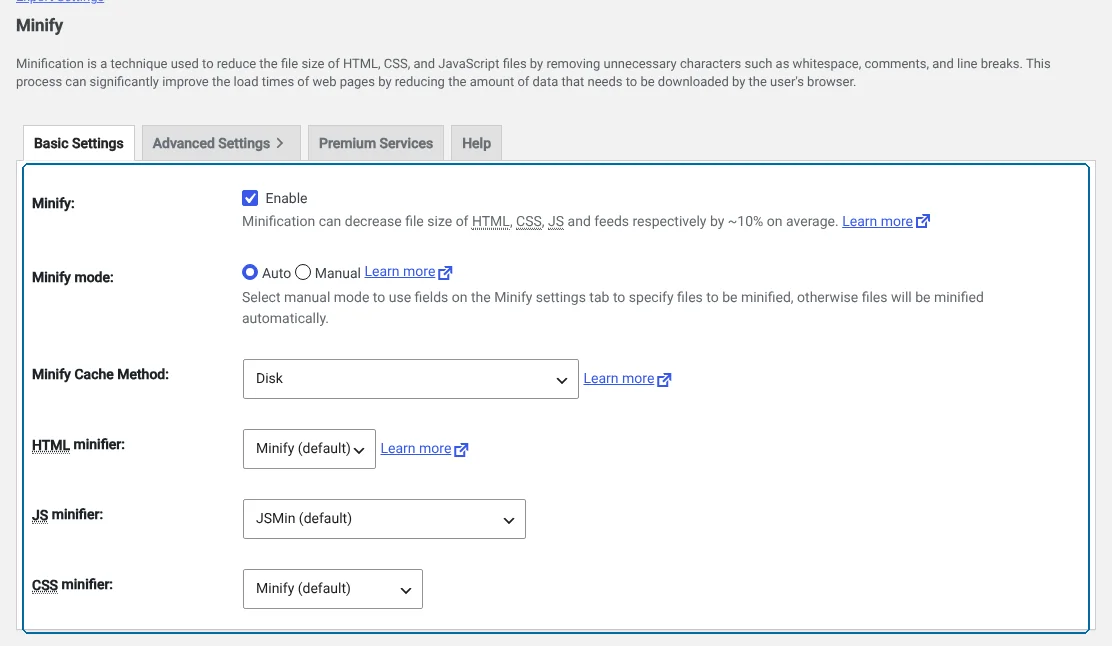This screenshot has width=1112, height=646.
Task: Open Learn more link for Minify Cache Method
Action: point(619,379)
